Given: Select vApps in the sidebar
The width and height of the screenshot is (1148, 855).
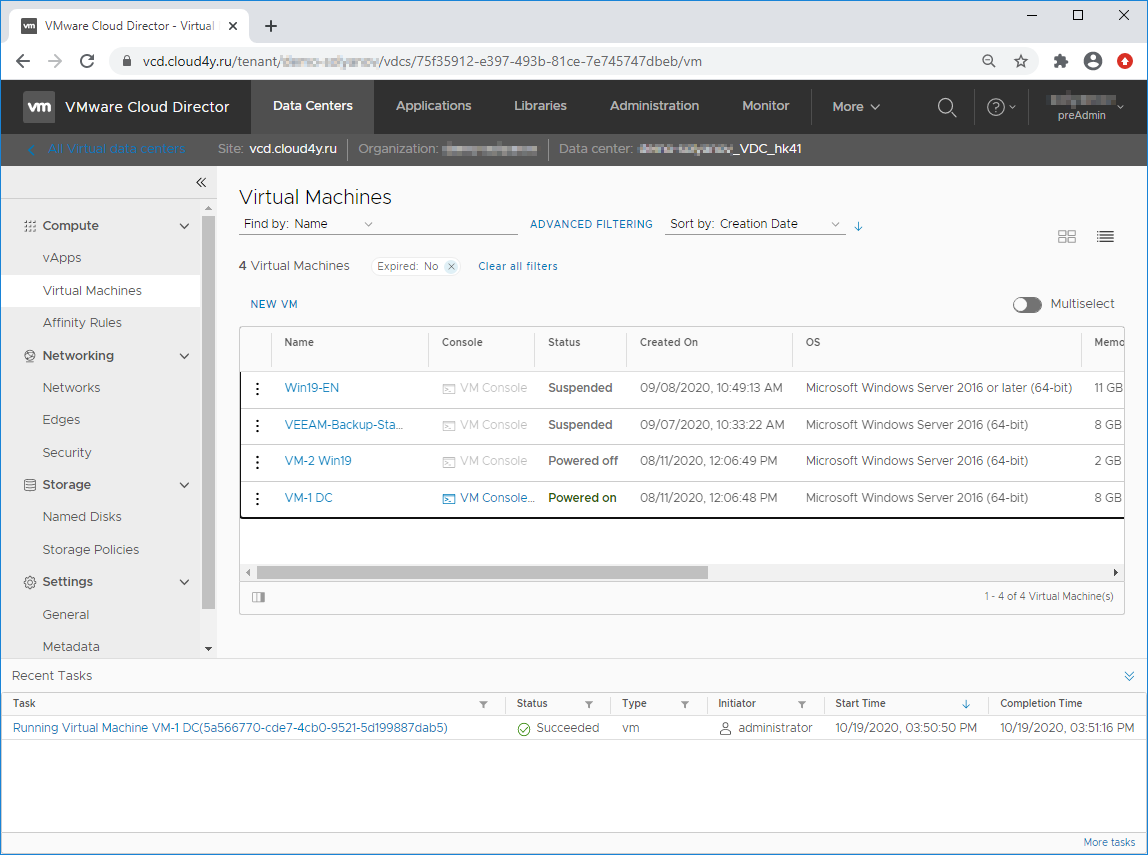Looking at the screenshot, I should [x=62, y=258].
